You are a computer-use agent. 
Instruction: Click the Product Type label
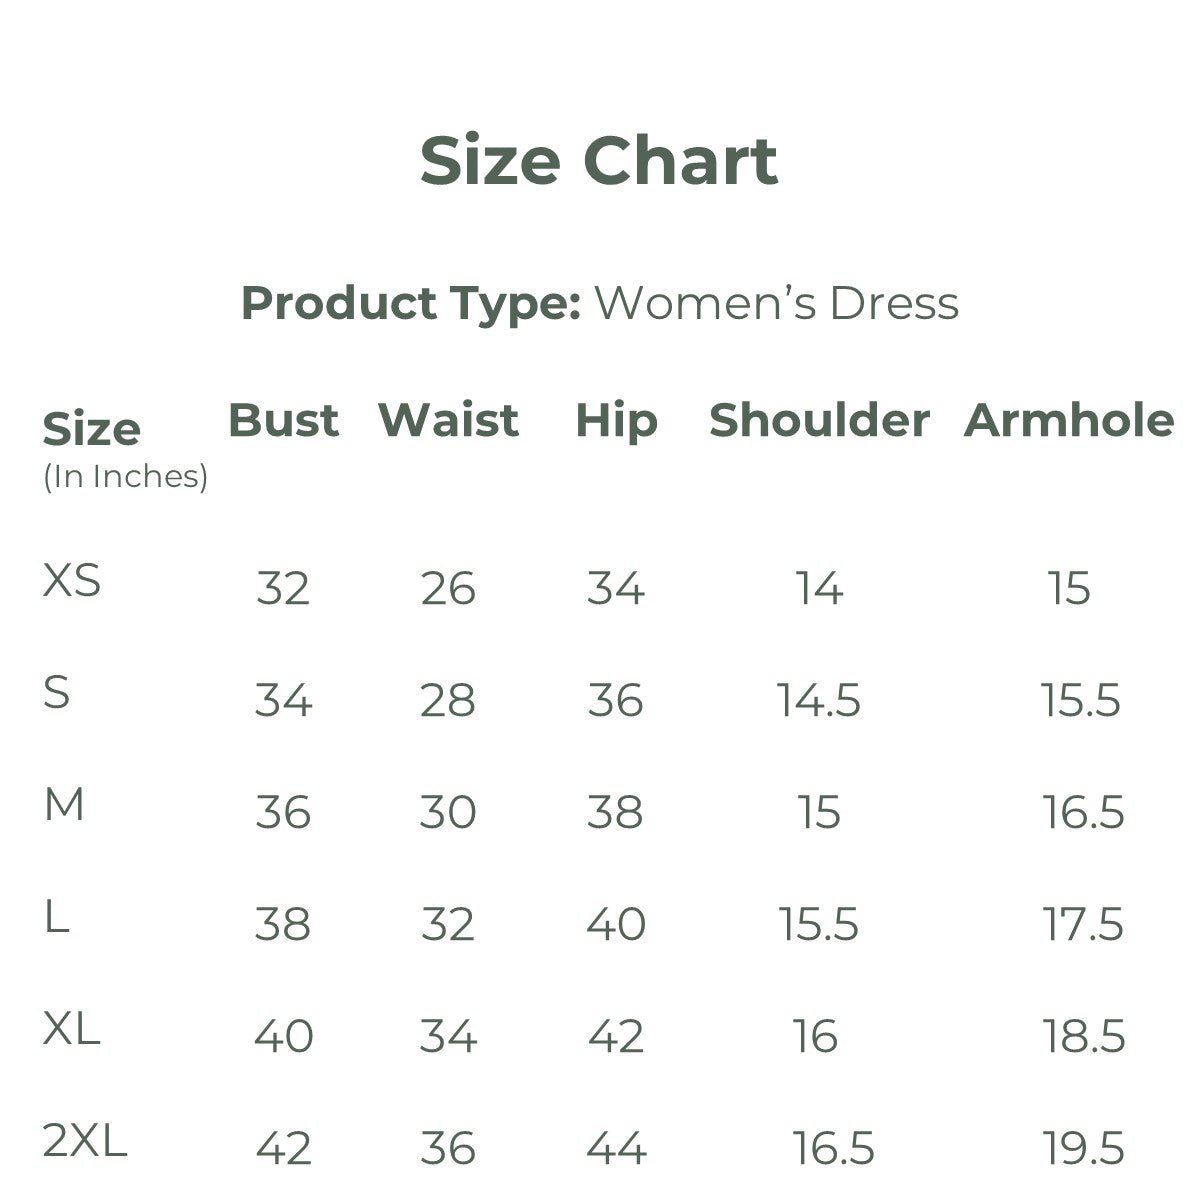tap(411, 303)
